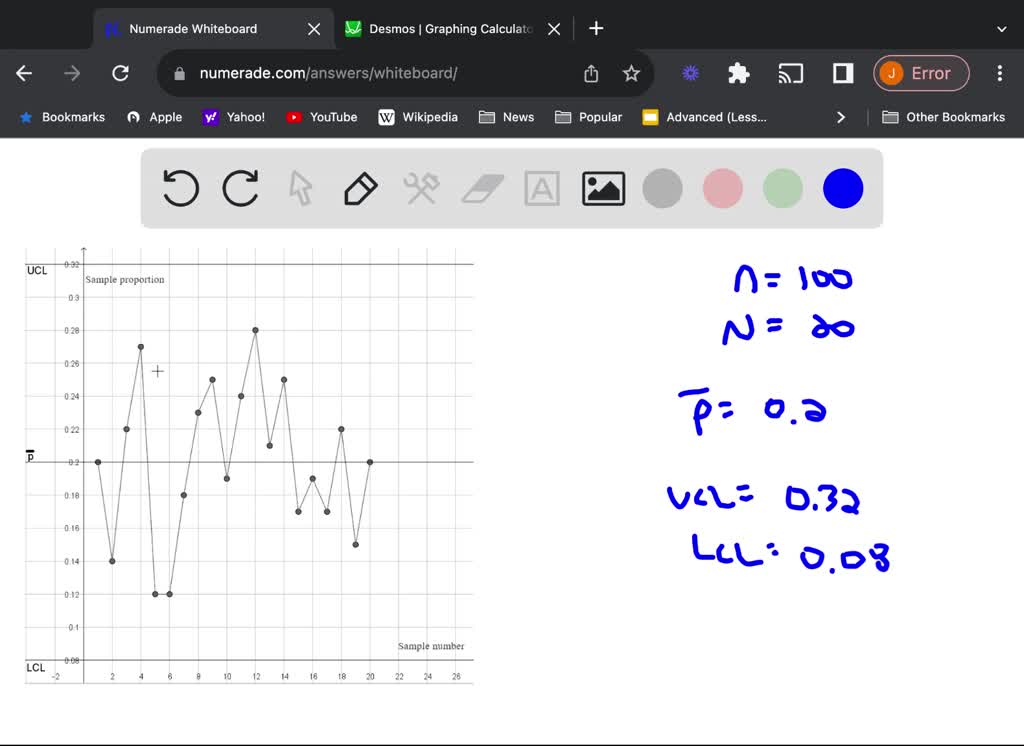Open the Chrome three-dot menu
This screenshot has height=746, width=1024.
pyautogui.click(x=999, y=73)
